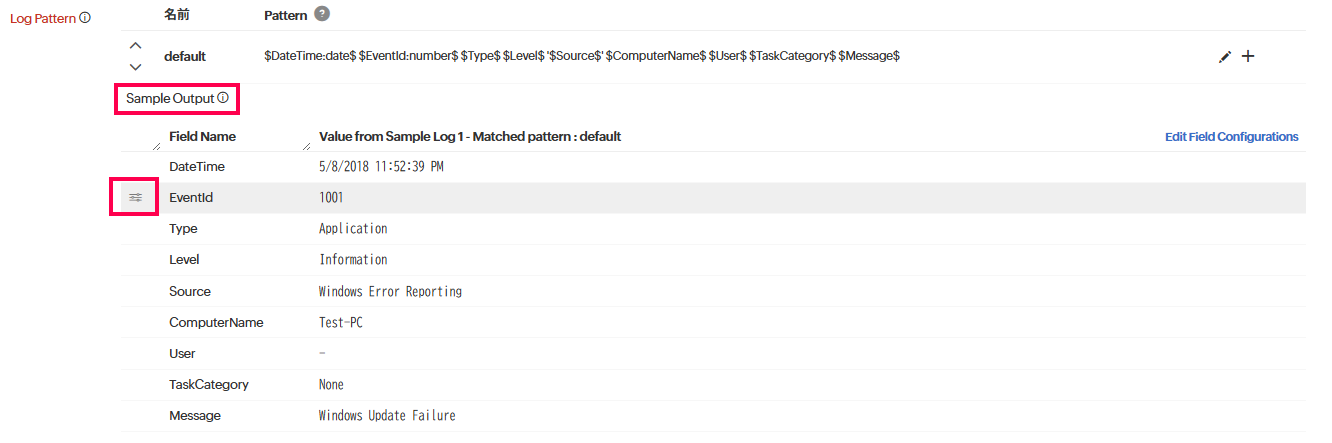Open the help icon next to Pattern header
This screenshot has height=443, width=1332.
(x=321, y=14)
